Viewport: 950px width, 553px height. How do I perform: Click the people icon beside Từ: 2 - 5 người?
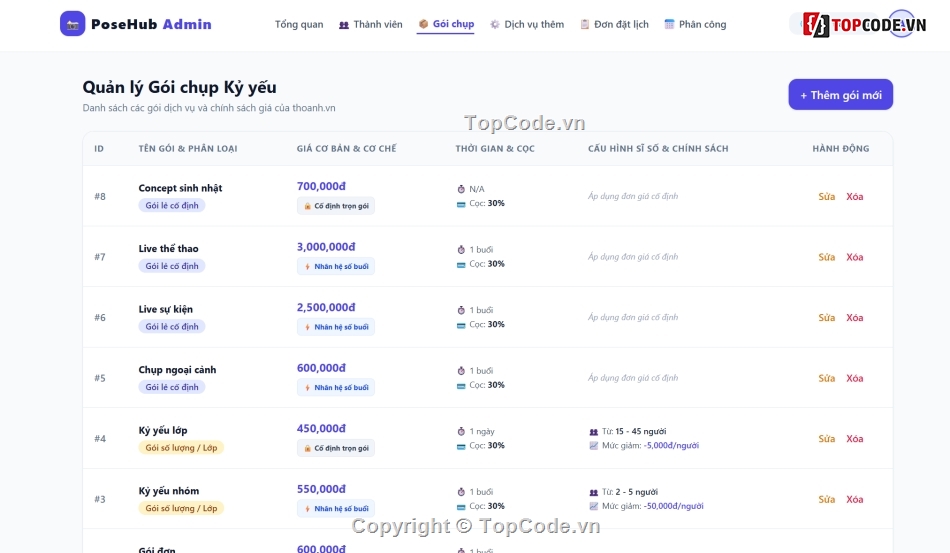pyautogui.click(x=594, y=492)
